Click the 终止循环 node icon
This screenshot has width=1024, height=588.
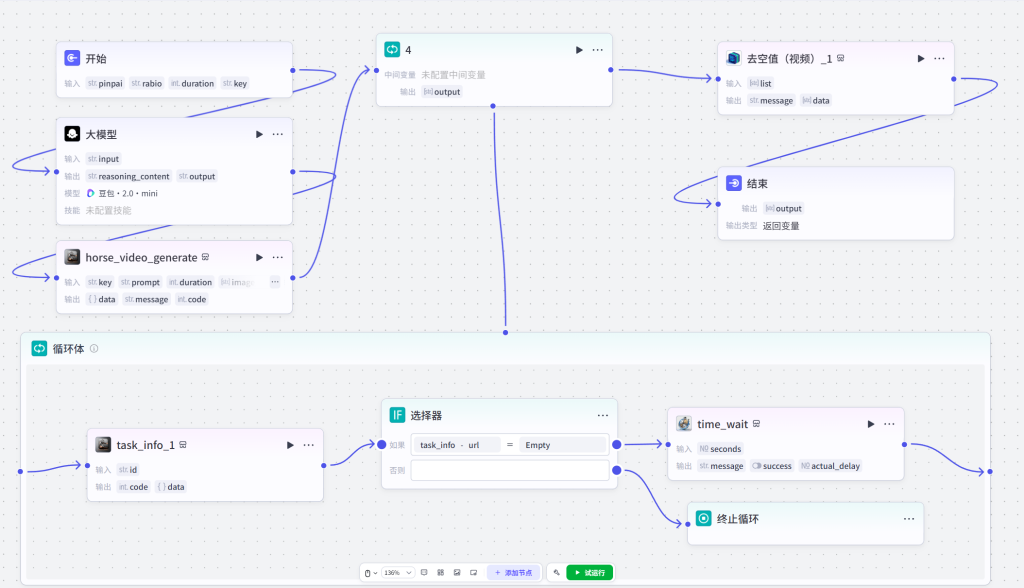(703, 519)
